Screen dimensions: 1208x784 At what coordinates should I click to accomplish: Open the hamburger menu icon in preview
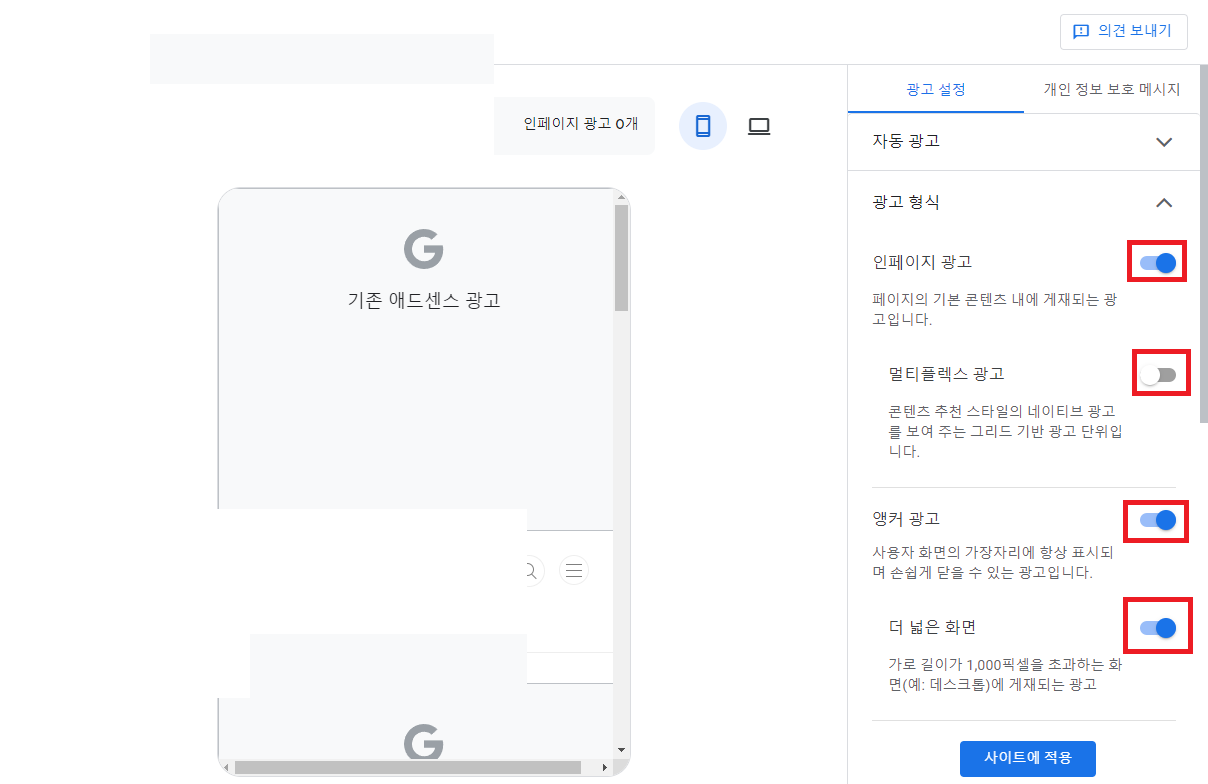click(574, 571)
